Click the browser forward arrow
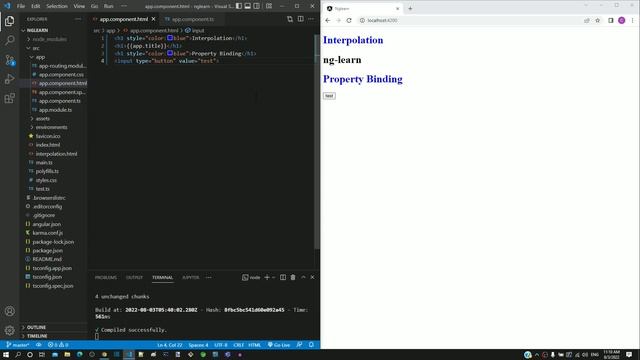The width and height of the screenshot is (640, 360). pyautogui.click(x=338, y=20)
